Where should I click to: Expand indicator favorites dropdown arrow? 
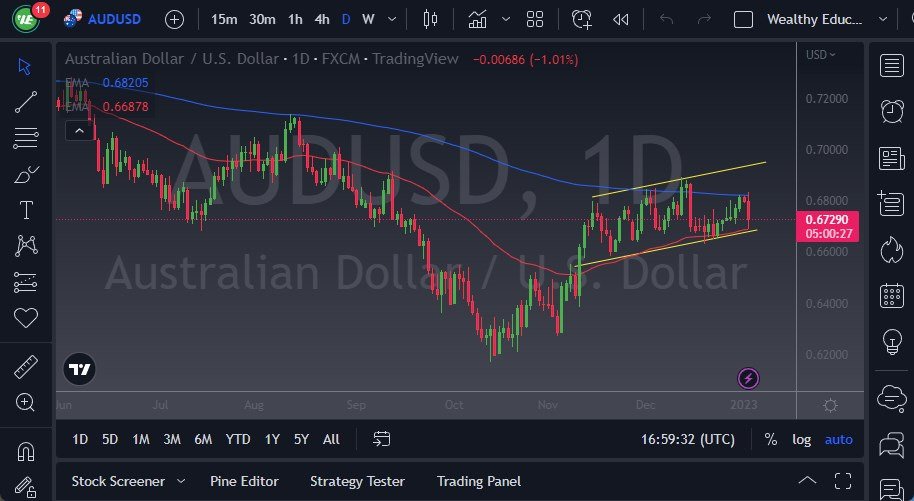point(506,20)
